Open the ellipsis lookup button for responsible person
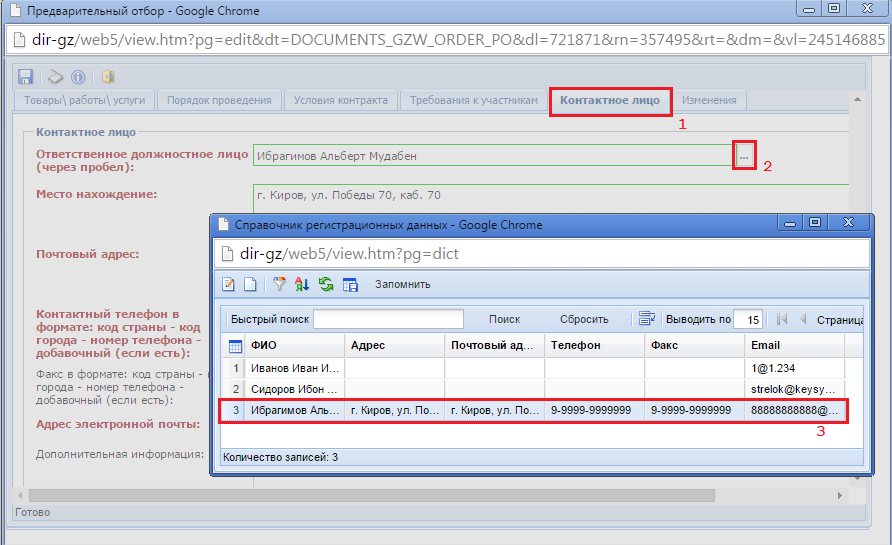Screen dimensions: 892x545 pyautogui.click(x=744, y=155)
